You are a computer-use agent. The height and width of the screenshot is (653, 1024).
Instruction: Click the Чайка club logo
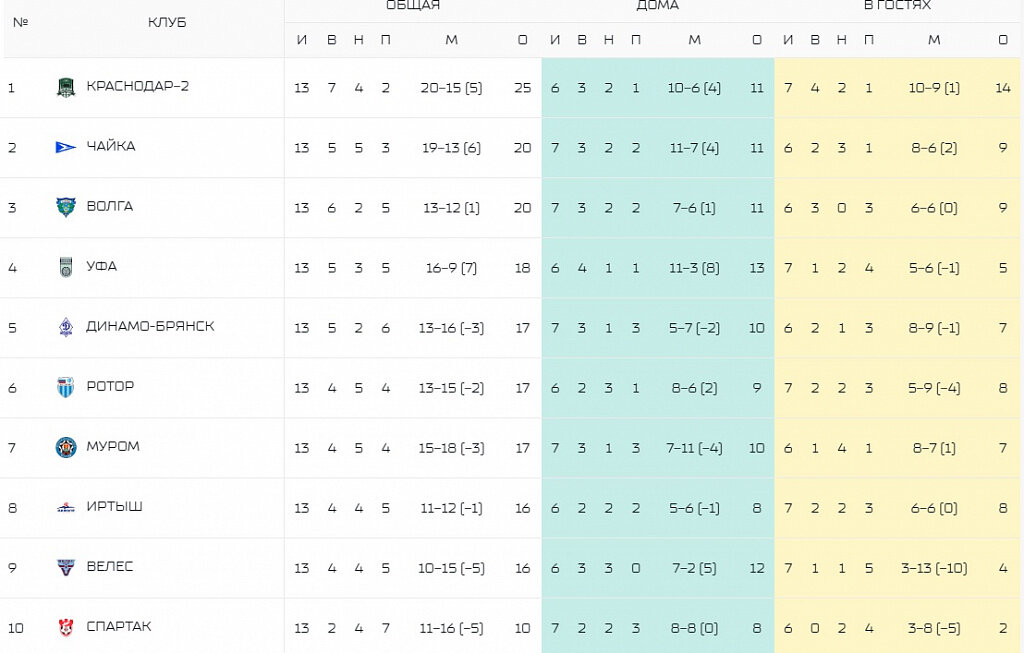point(66,148)
